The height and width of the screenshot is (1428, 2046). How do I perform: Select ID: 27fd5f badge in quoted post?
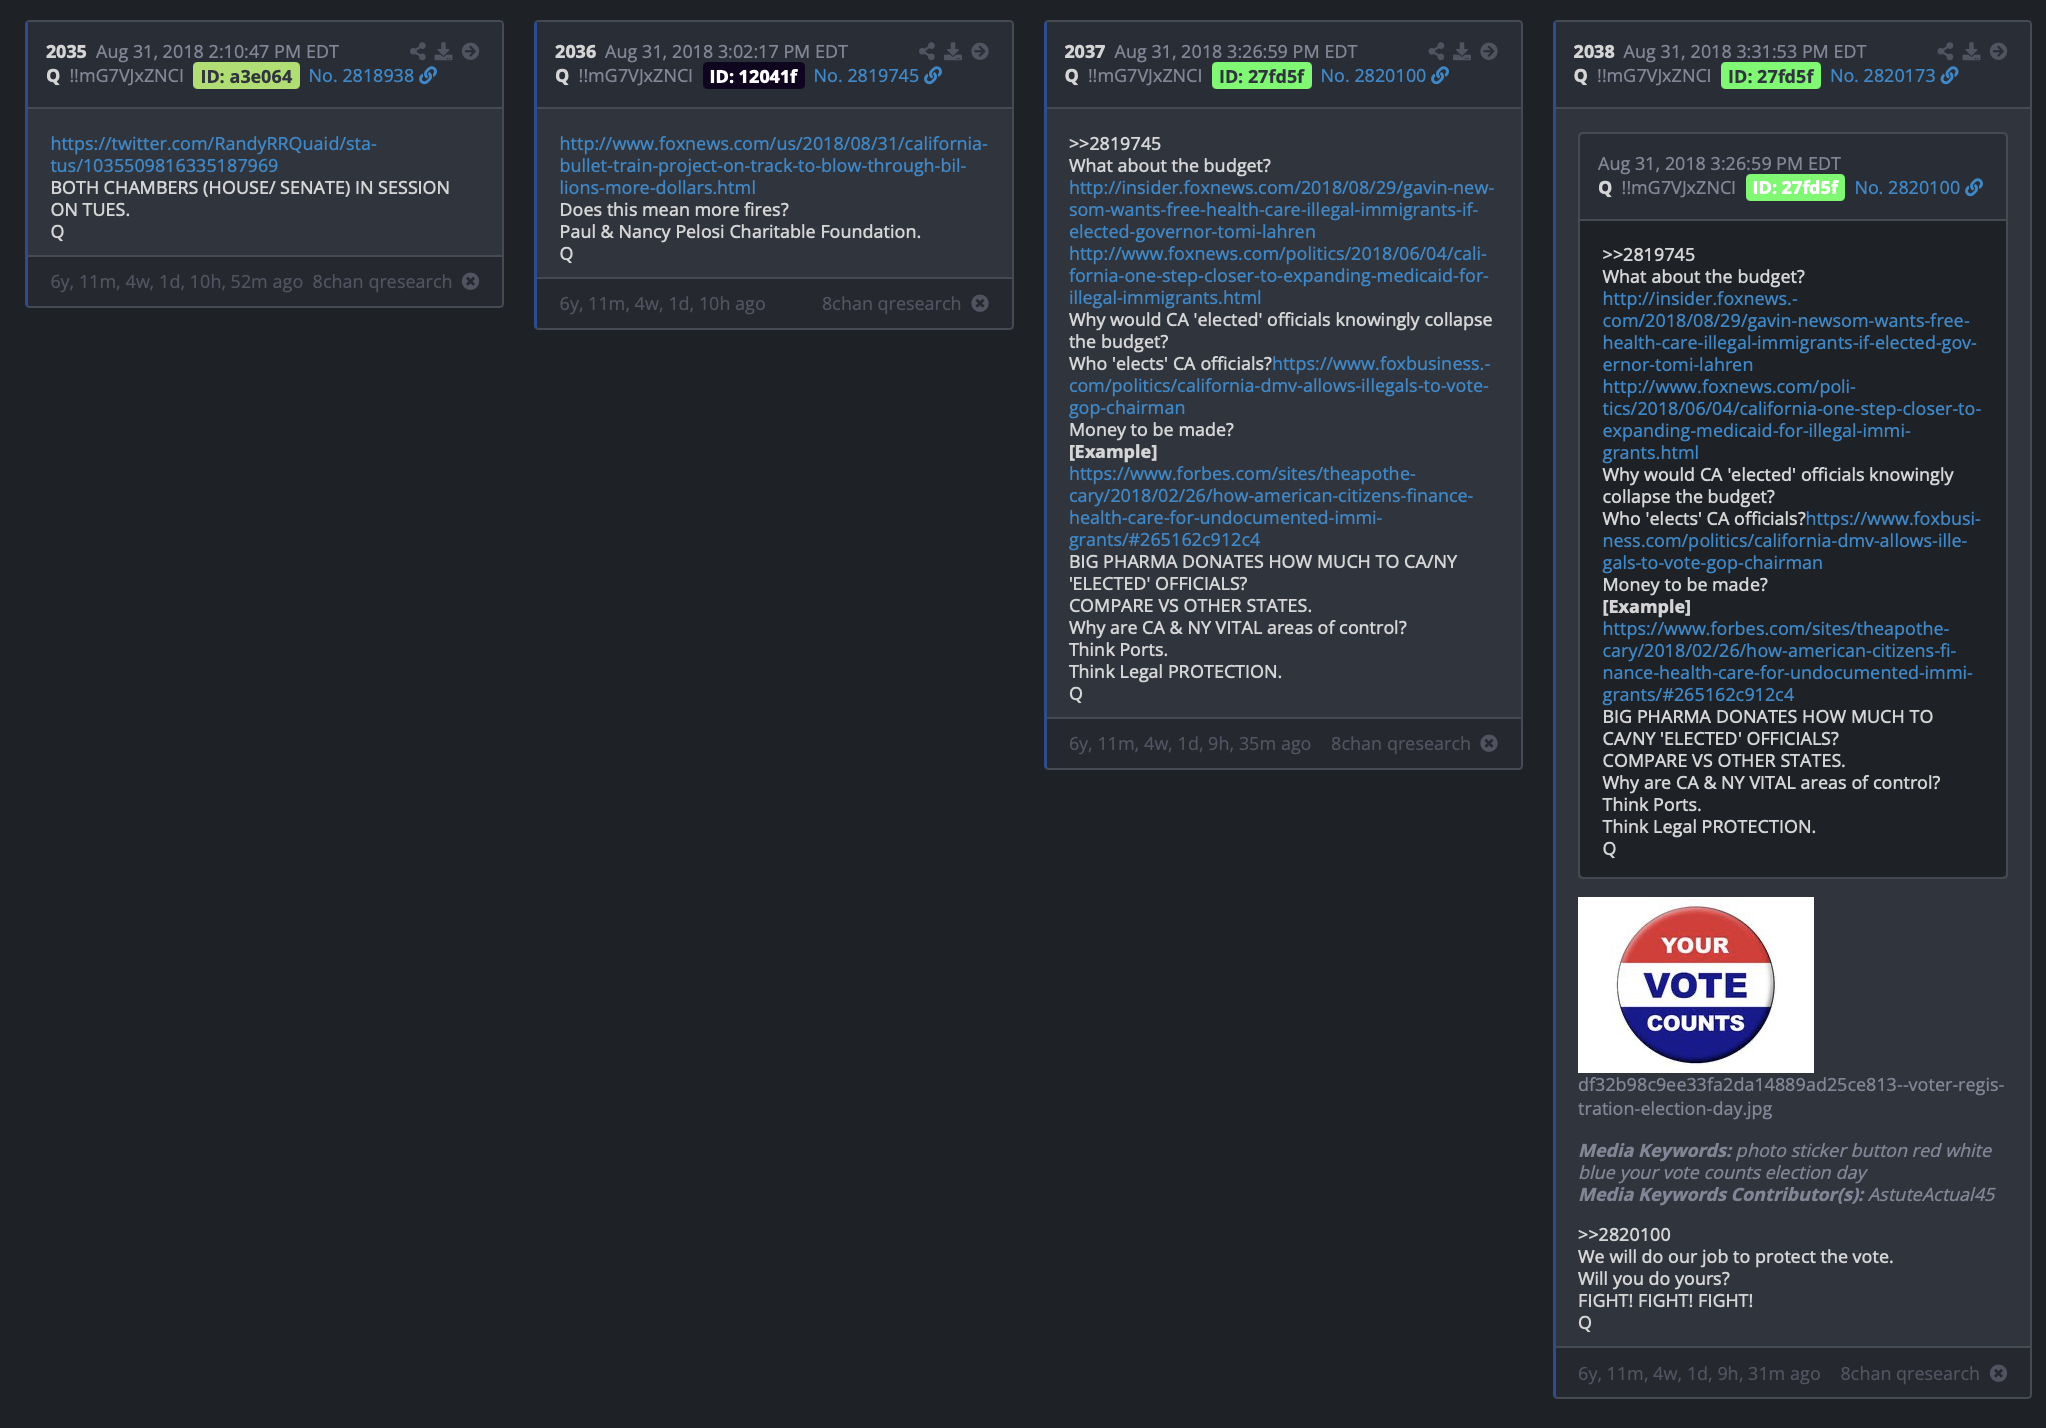[1795, 187]
